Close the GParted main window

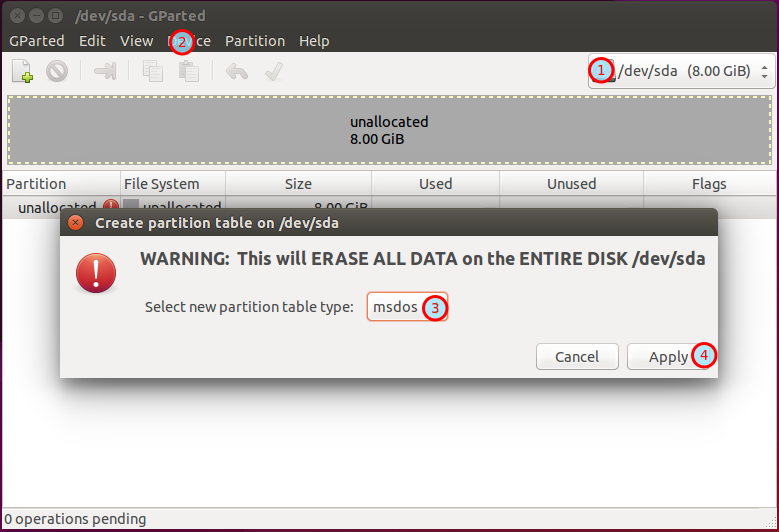pyautogui.click(x=17, y=15)
